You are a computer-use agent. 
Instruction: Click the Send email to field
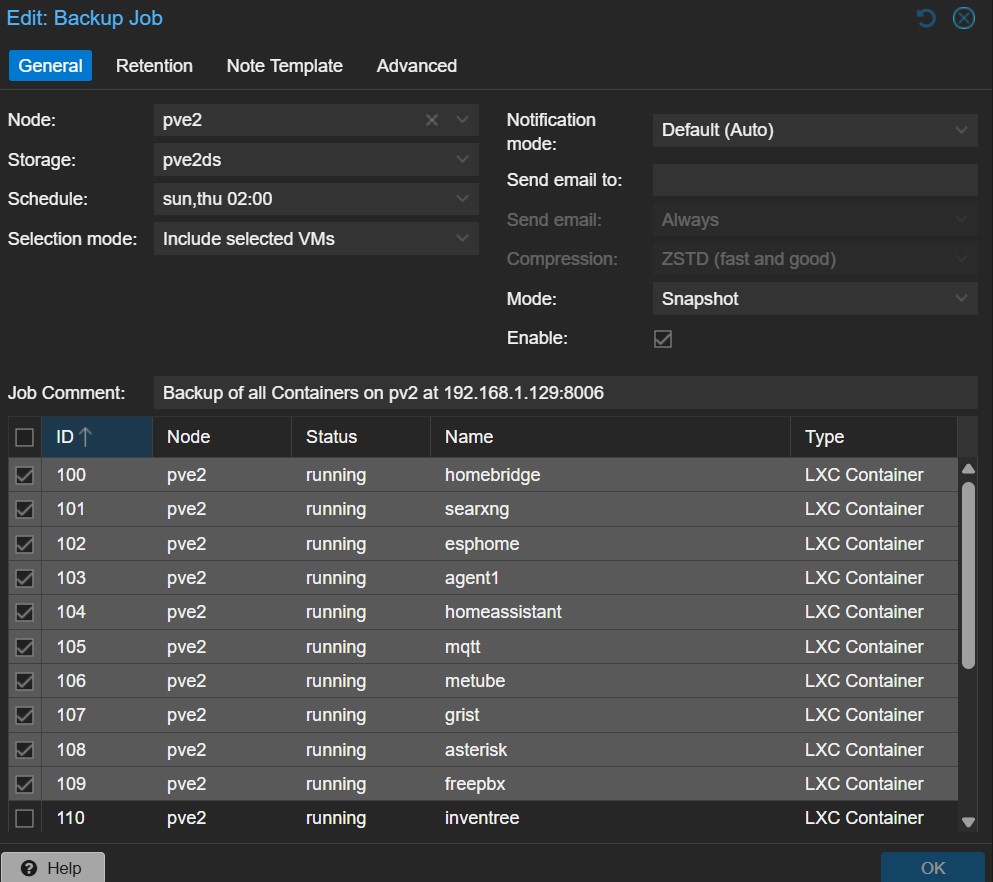[x=814, y=180]
